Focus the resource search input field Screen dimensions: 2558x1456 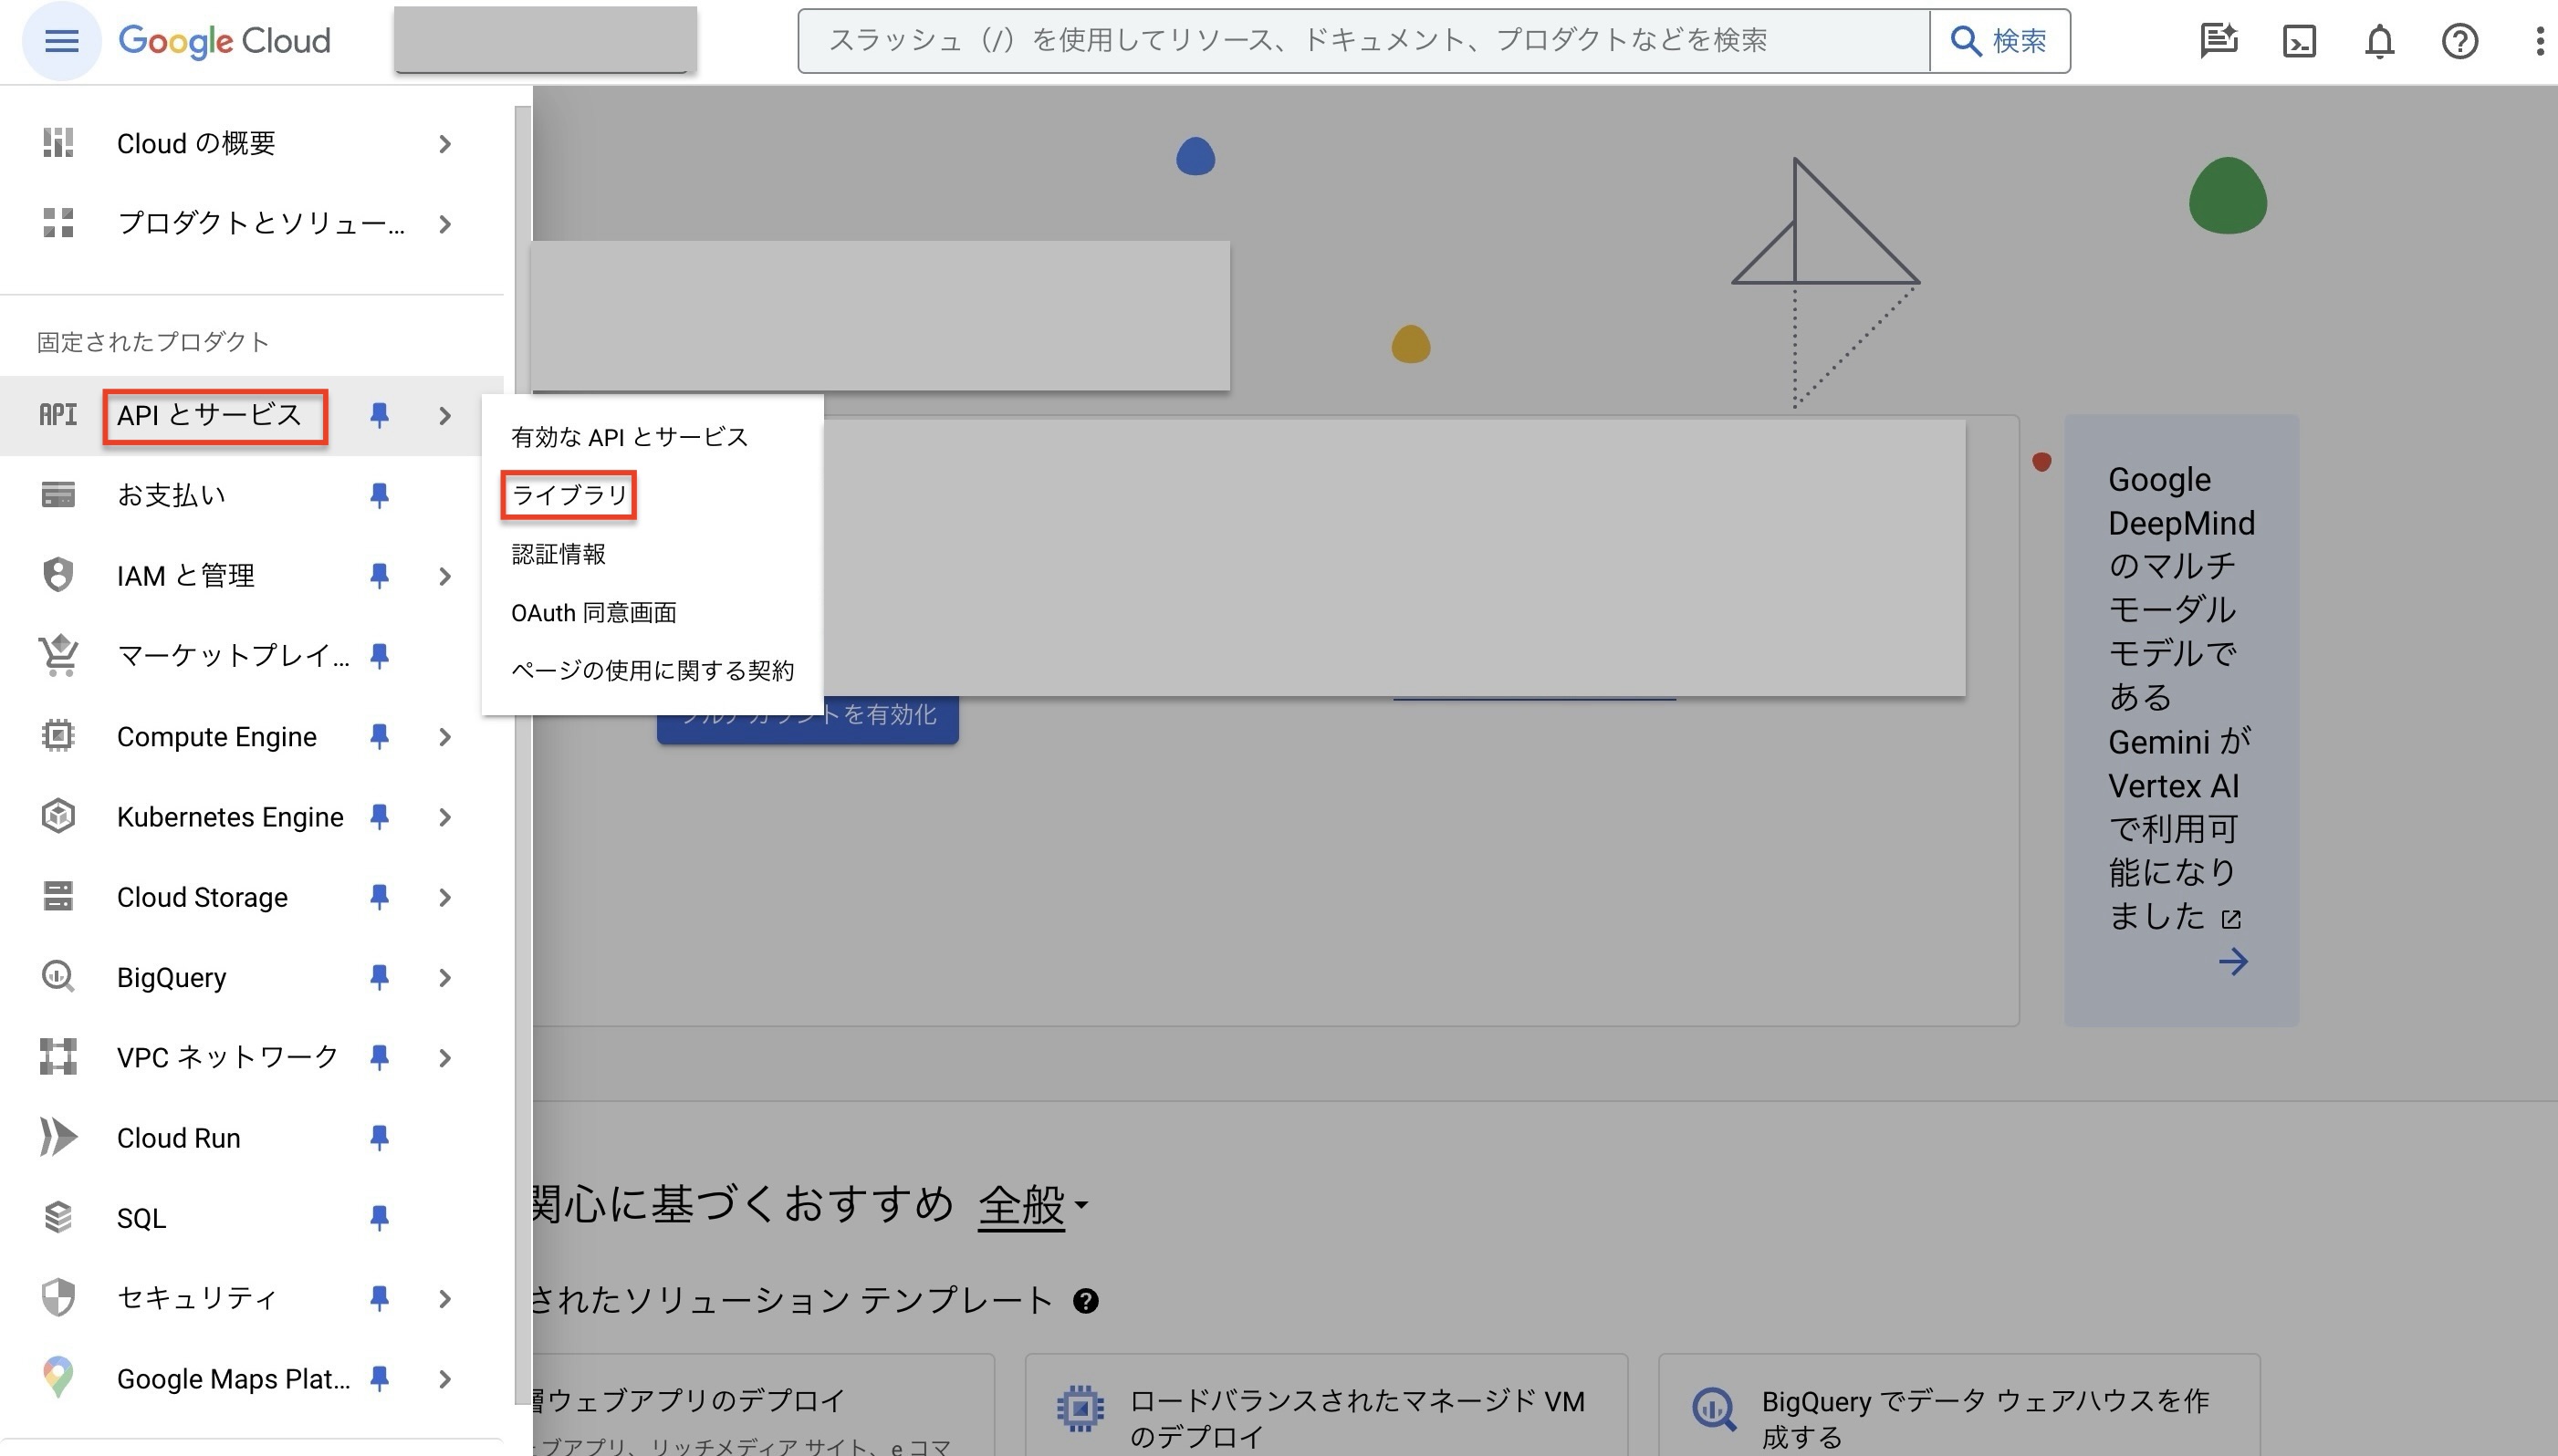click(1363, 41)
